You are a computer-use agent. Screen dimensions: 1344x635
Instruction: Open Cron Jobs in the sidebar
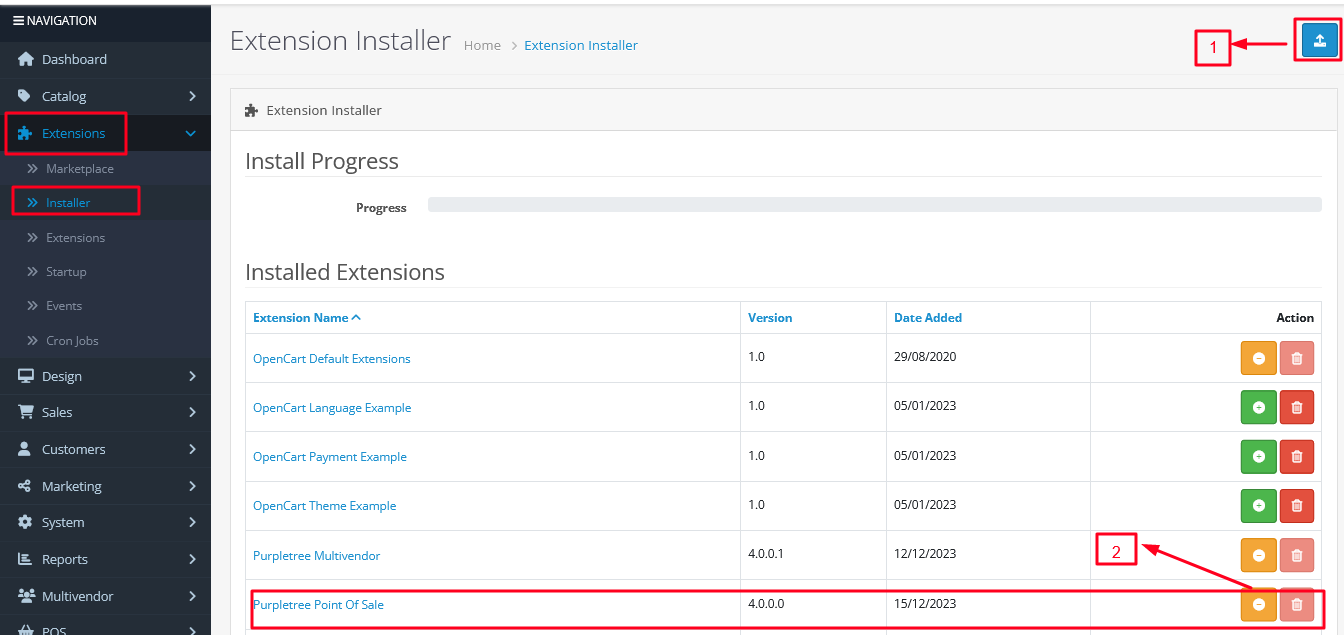click(x=72, y=341)
